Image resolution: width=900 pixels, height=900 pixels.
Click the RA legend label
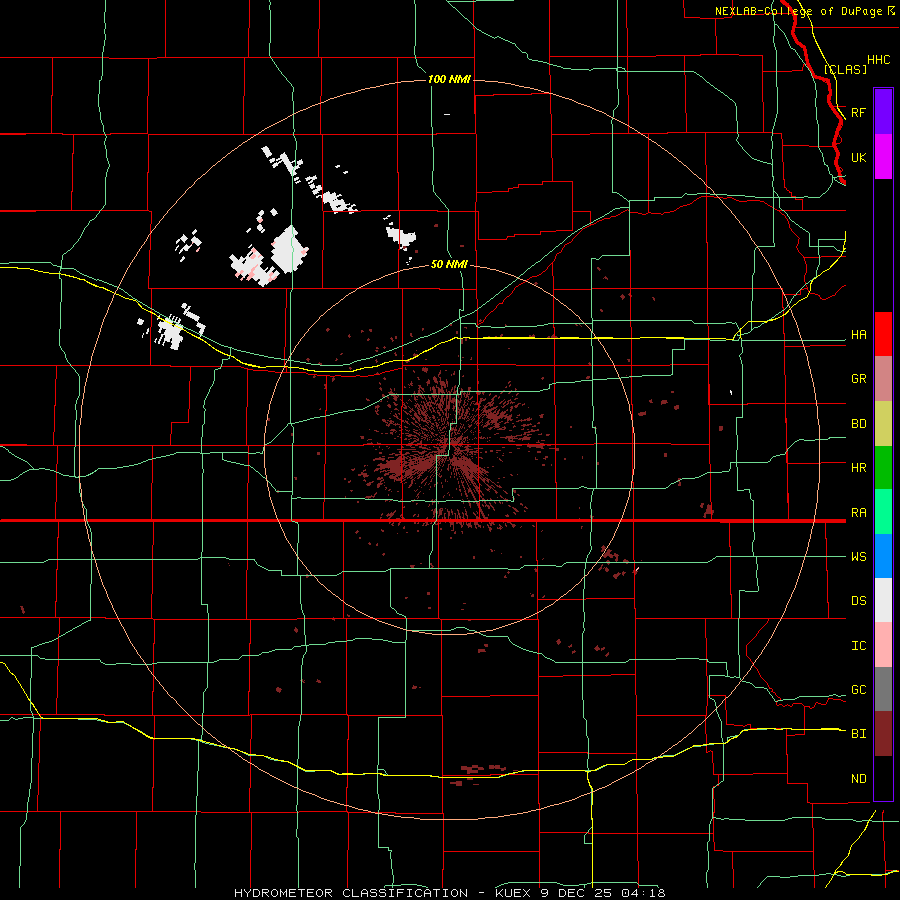point(859,513)
